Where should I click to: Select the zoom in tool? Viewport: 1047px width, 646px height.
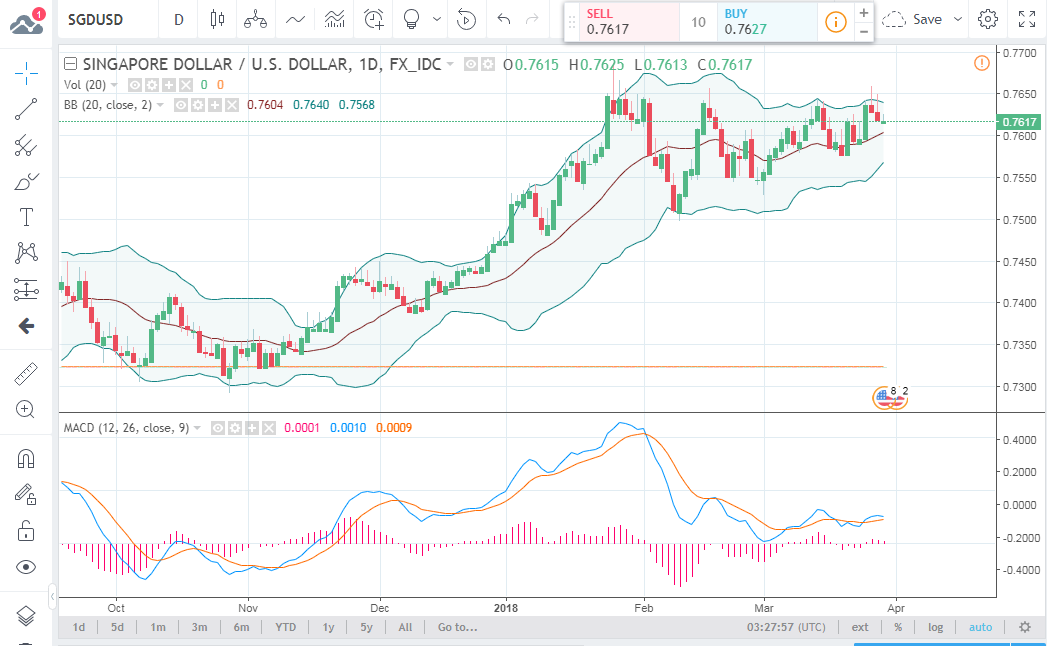point(26,410)
